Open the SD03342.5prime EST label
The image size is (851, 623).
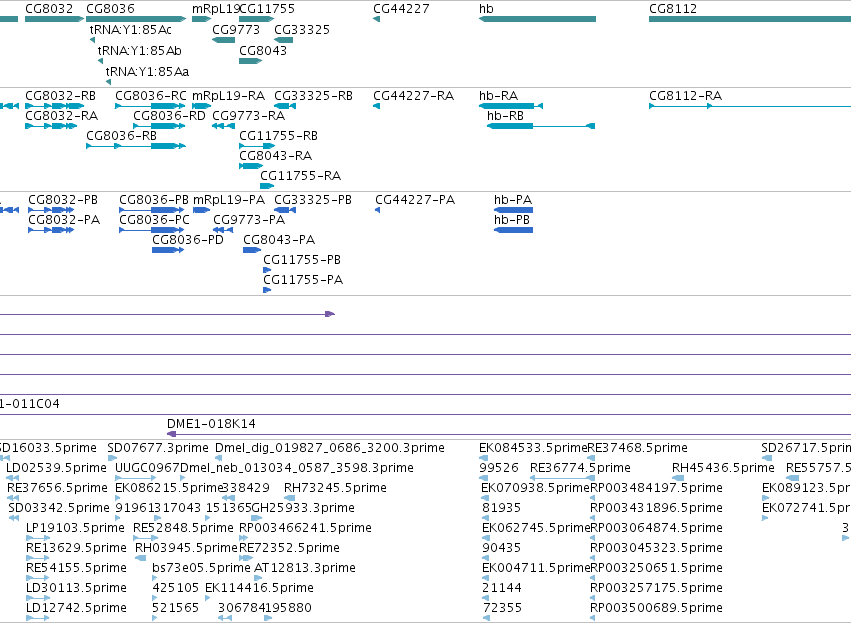pyautogui.click(x=59, y=508)
